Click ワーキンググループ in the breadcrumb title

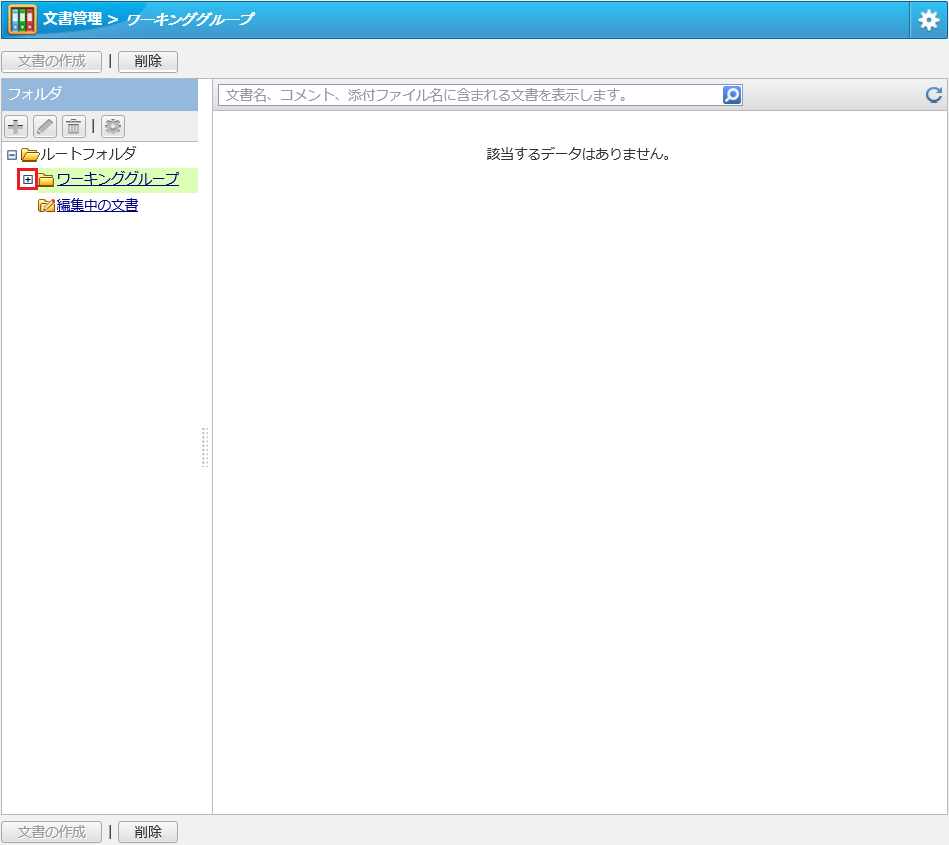190,19
